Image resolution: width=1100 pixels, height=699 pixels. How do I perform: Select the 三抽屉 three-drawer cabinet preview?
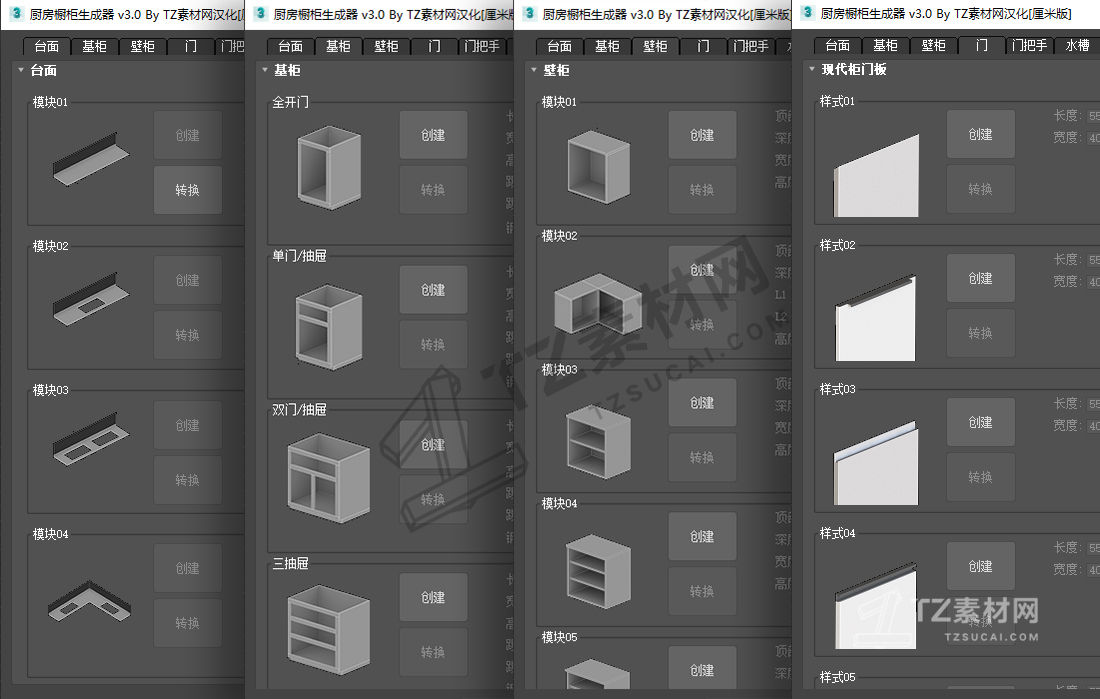(x=328, y=630)
